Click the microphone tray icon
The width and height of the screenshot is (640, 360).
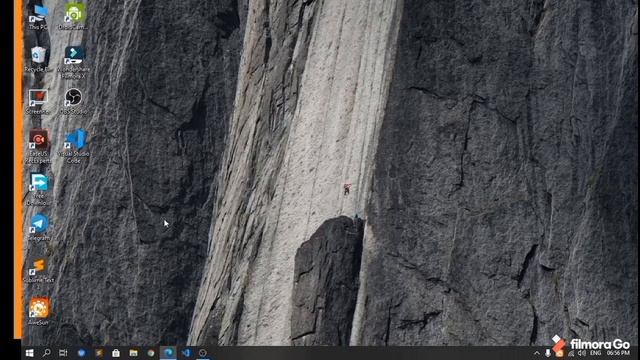tap(548, 353)
